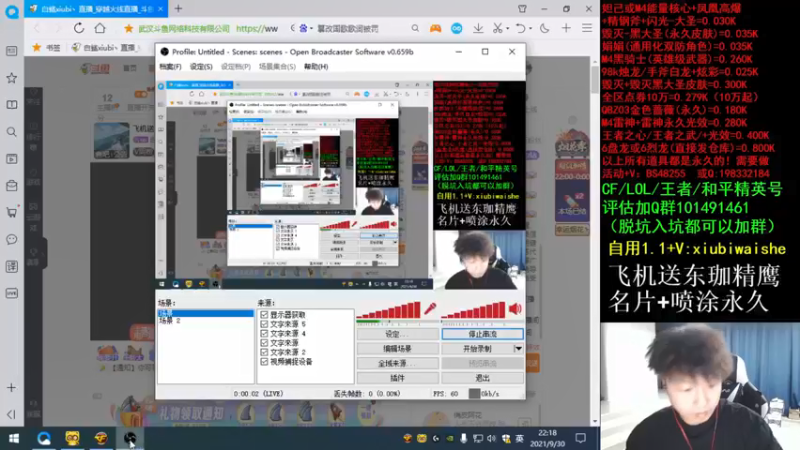The image size is (800, 450).
Task: Click the browser undo arrow icon
Action: [x=520, y=29]
